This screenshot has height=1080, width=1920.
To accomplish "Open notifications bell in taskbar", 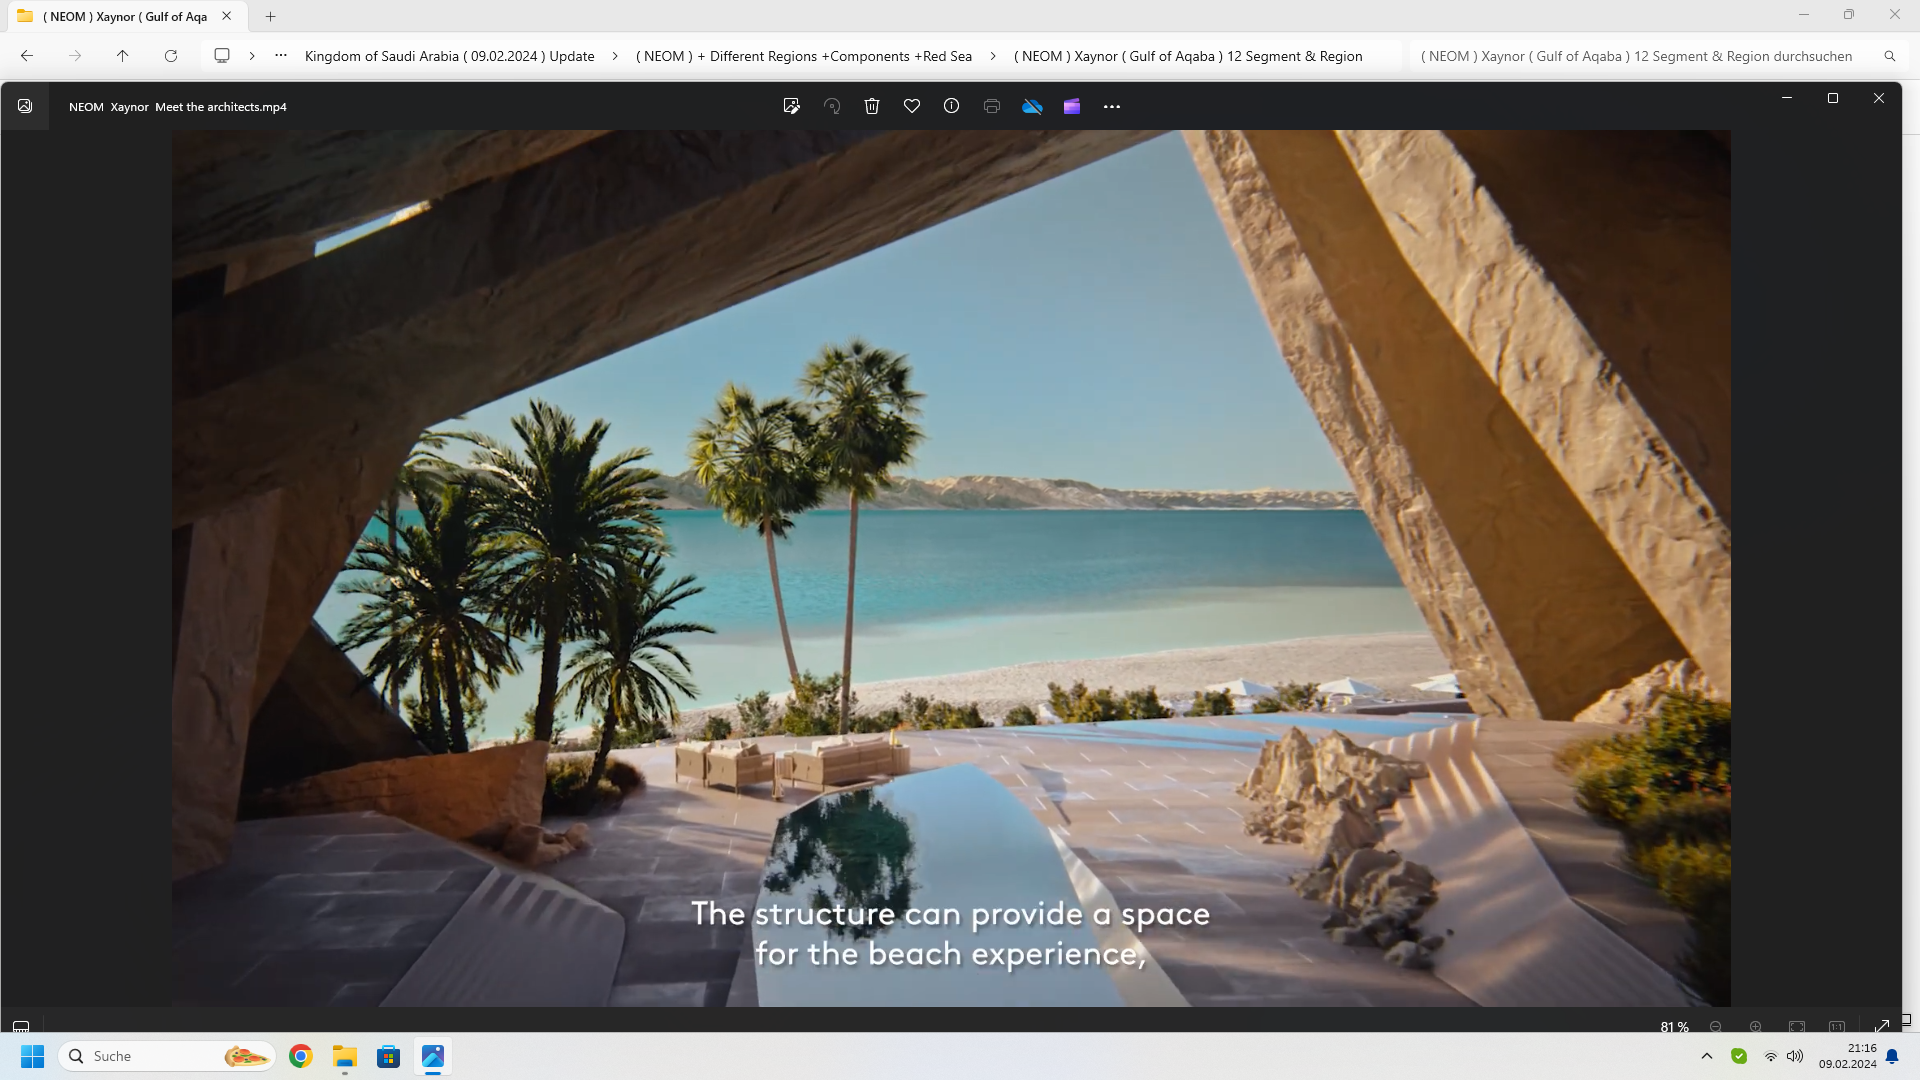I will click(1892, 1056).
